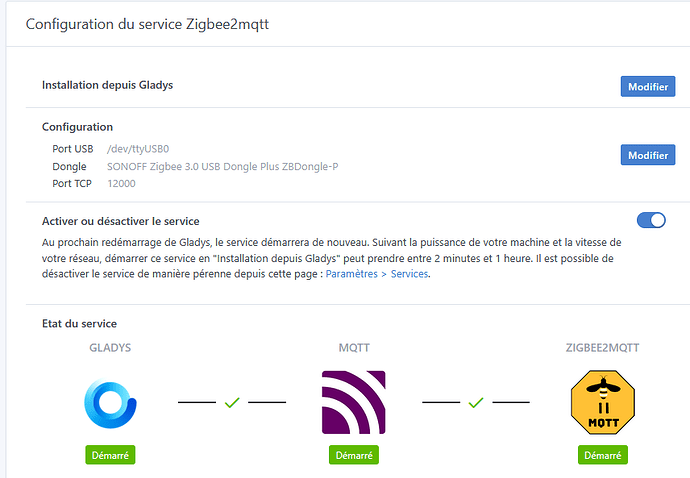
Task: Click the Installation depuis Gladys label
Action: [x=107, y=85]
